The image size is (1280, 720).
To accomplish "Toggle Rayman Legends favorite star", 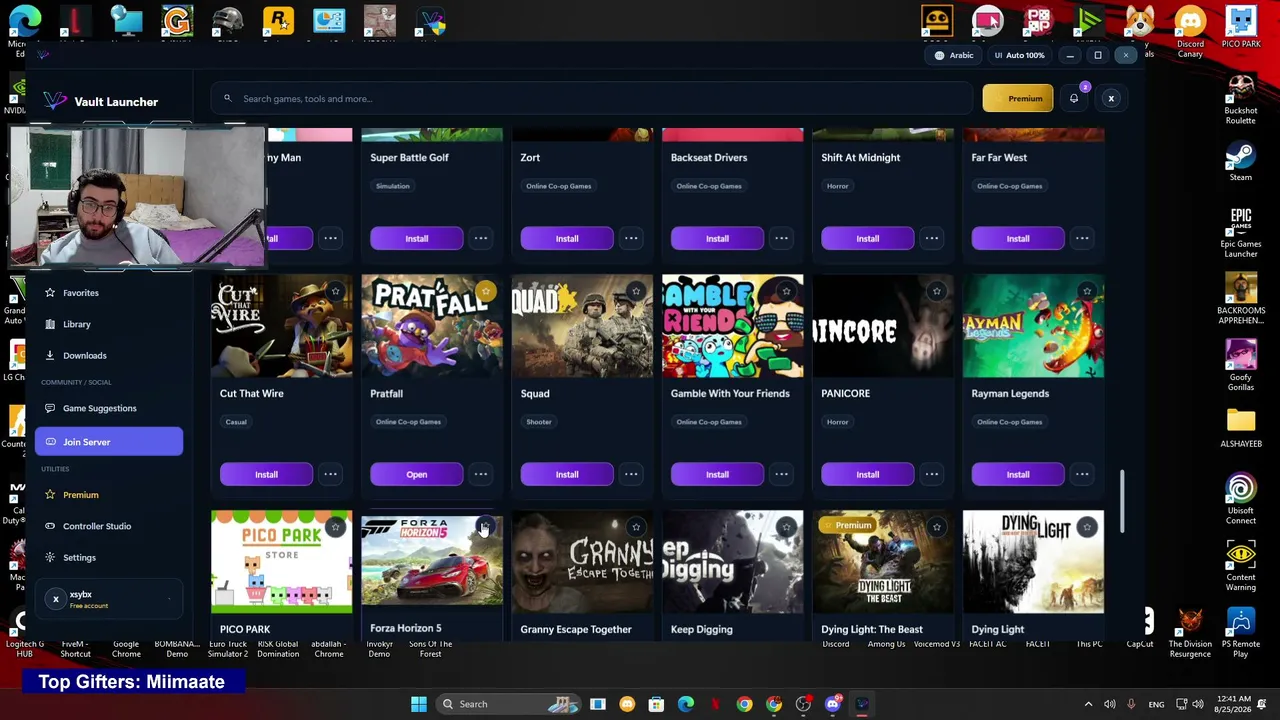I will coord(1087,291).
